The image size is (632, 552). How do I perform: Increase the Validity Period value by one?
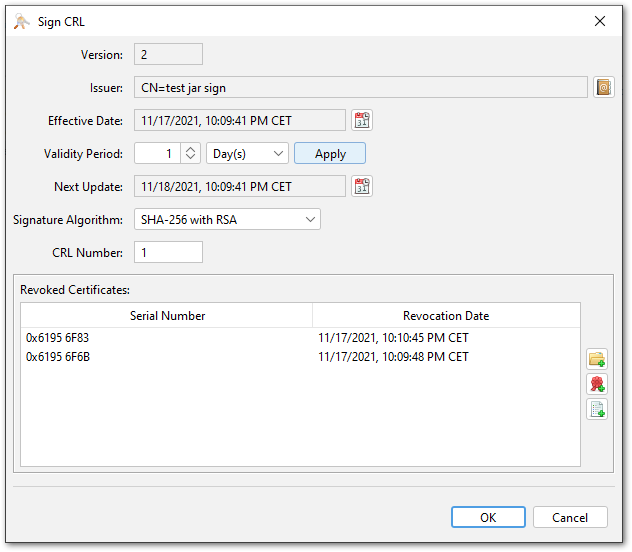[192, 149]
